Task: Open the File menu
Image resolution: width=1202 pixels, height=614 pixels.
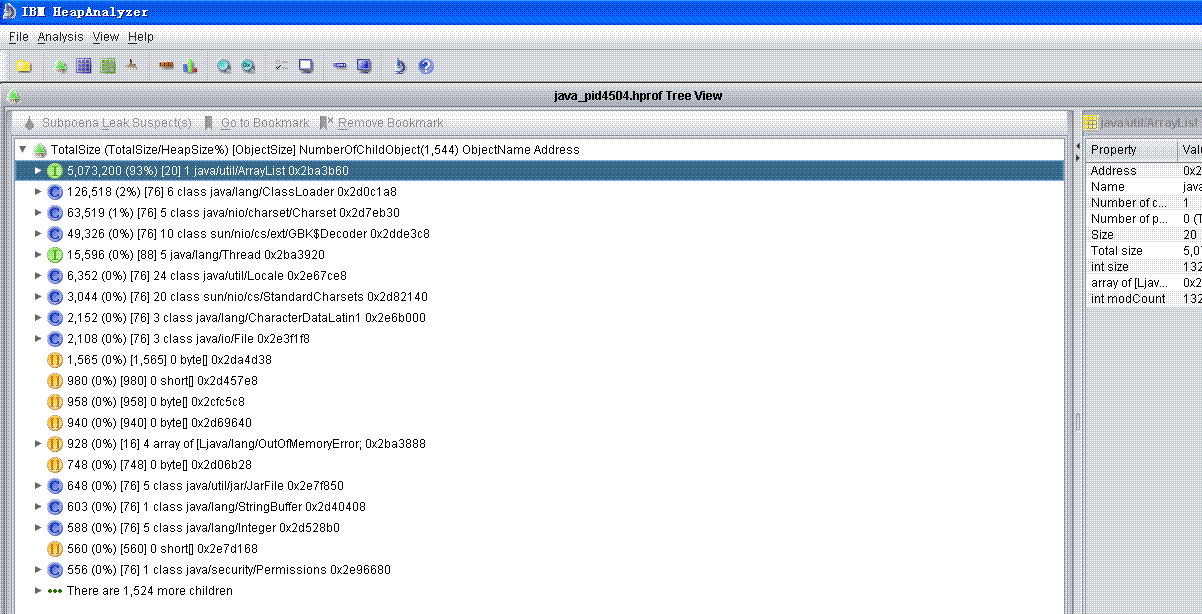Action: pos(19,37)
